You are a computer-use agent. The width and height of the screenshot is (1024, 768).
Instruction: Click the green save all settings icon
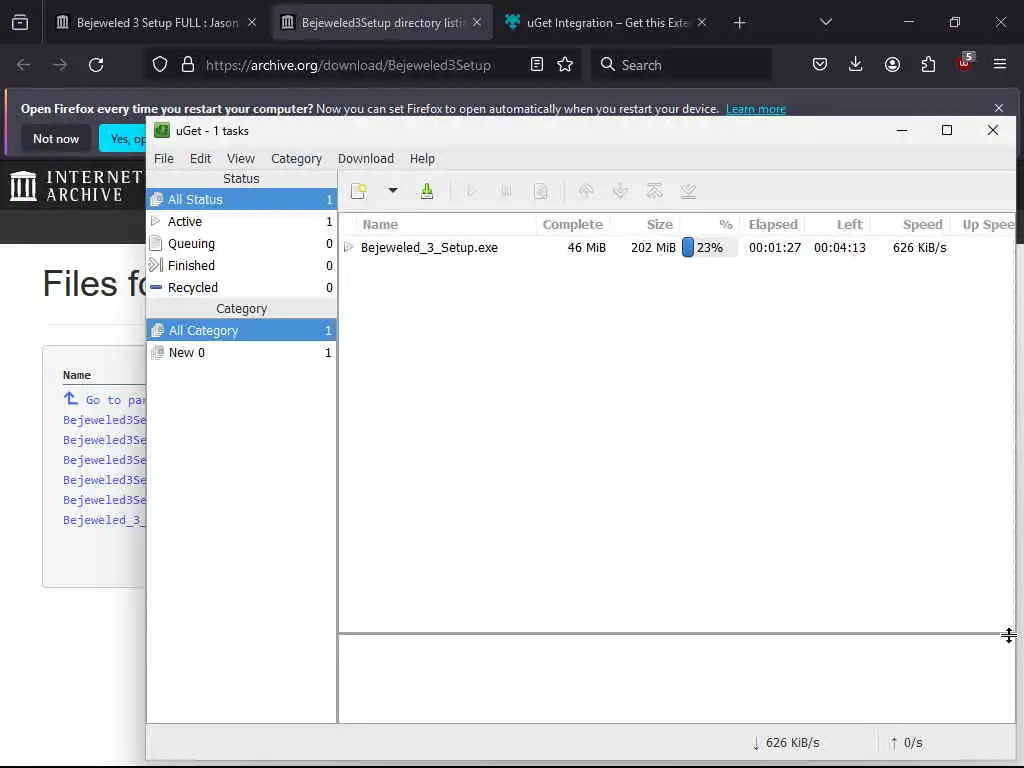coord(426,191)
